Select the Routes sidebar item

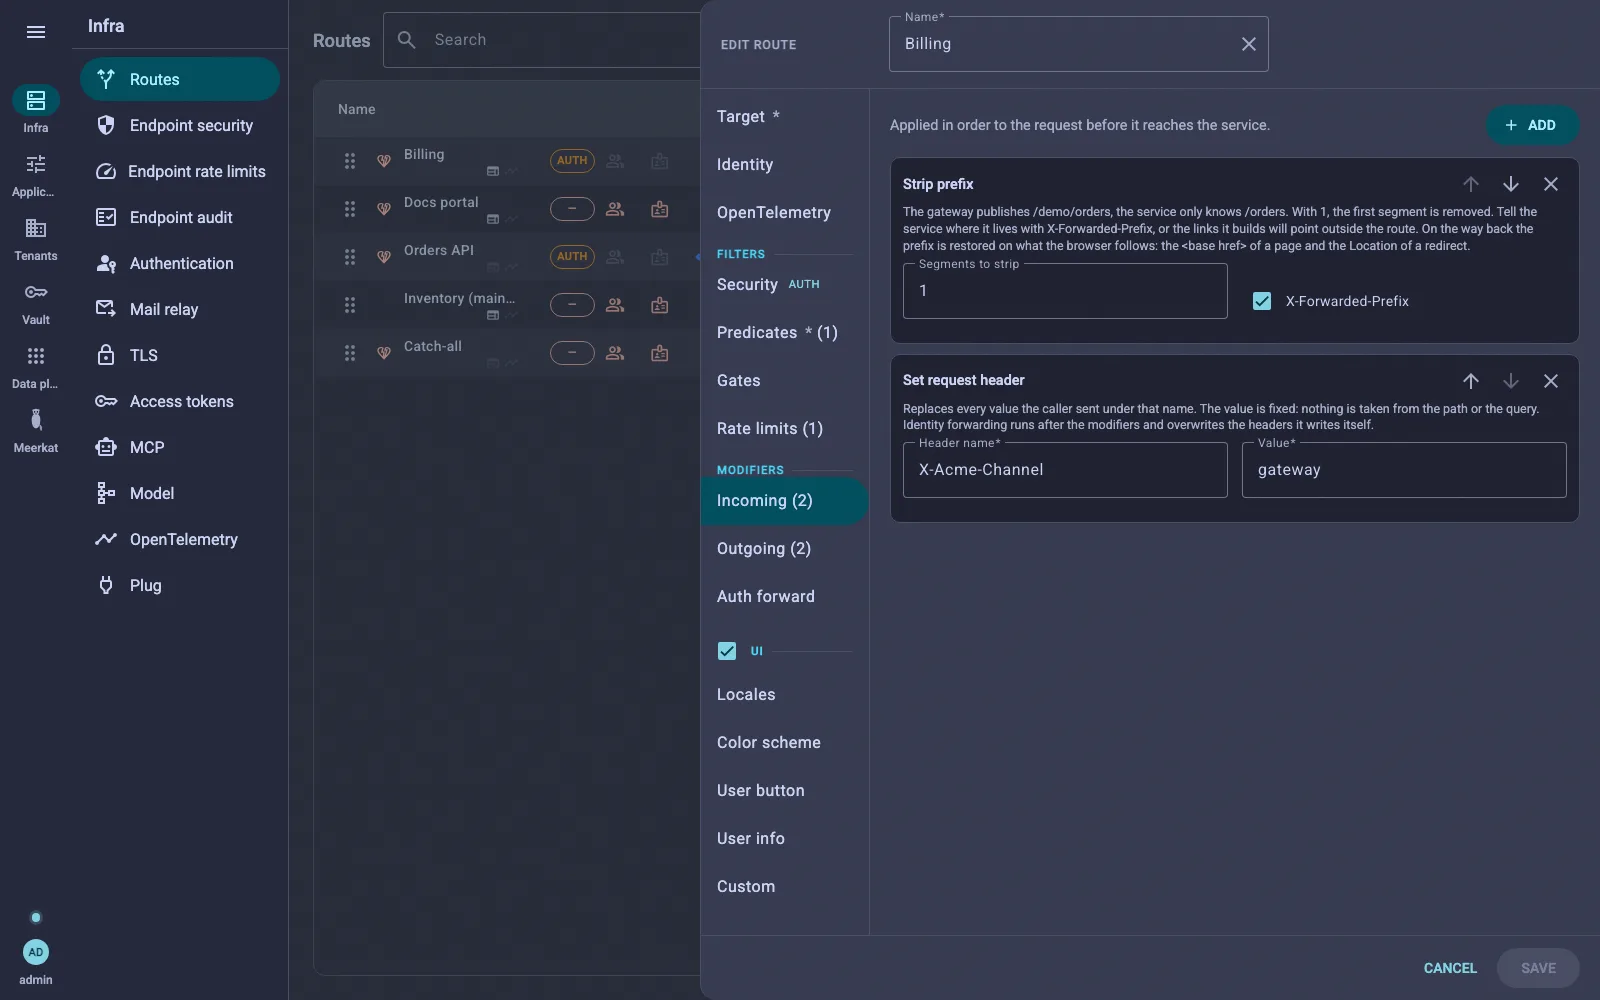[x=180, y=79]
